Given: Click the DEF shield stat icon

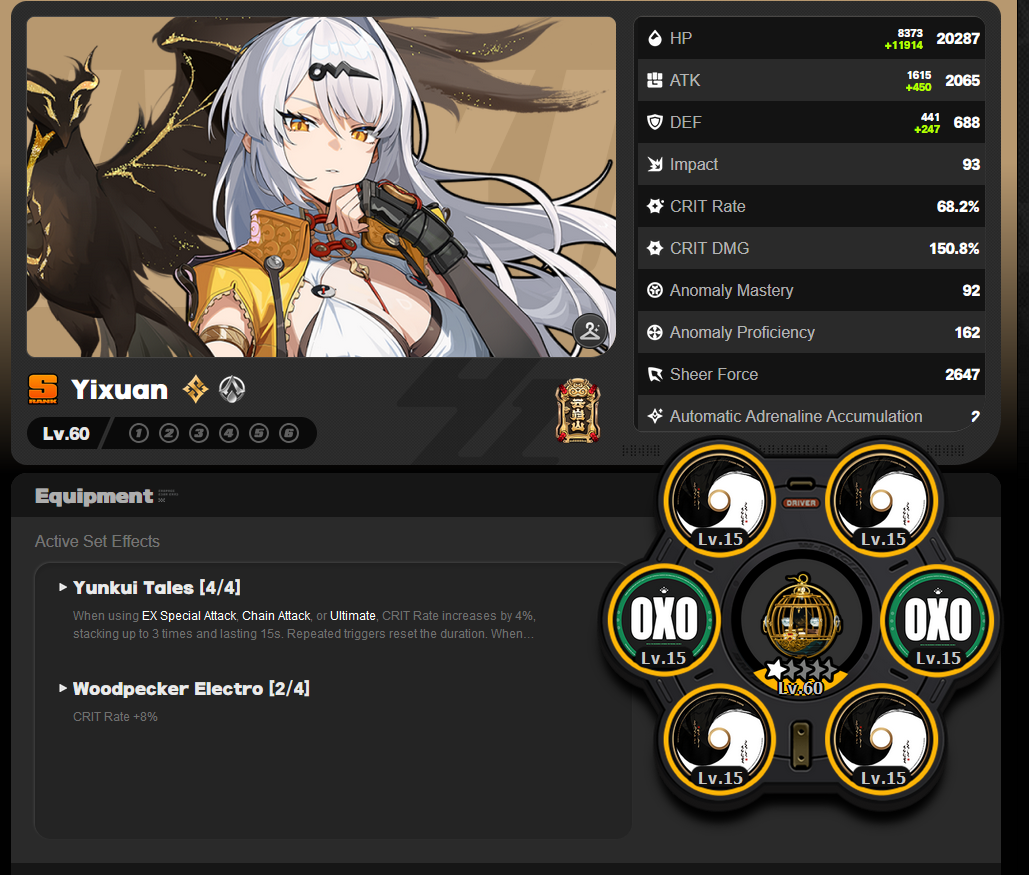Looking at the screenshot, I should [x=654, y=122].
